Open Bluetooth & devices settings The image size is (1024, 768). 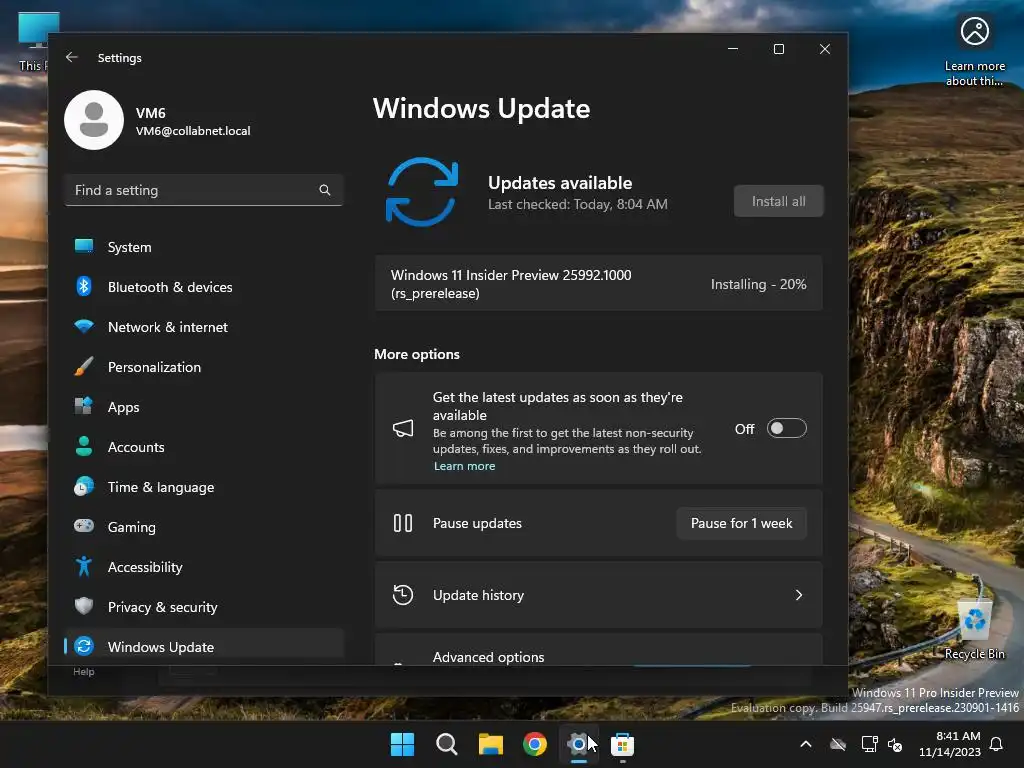point(204,287)
